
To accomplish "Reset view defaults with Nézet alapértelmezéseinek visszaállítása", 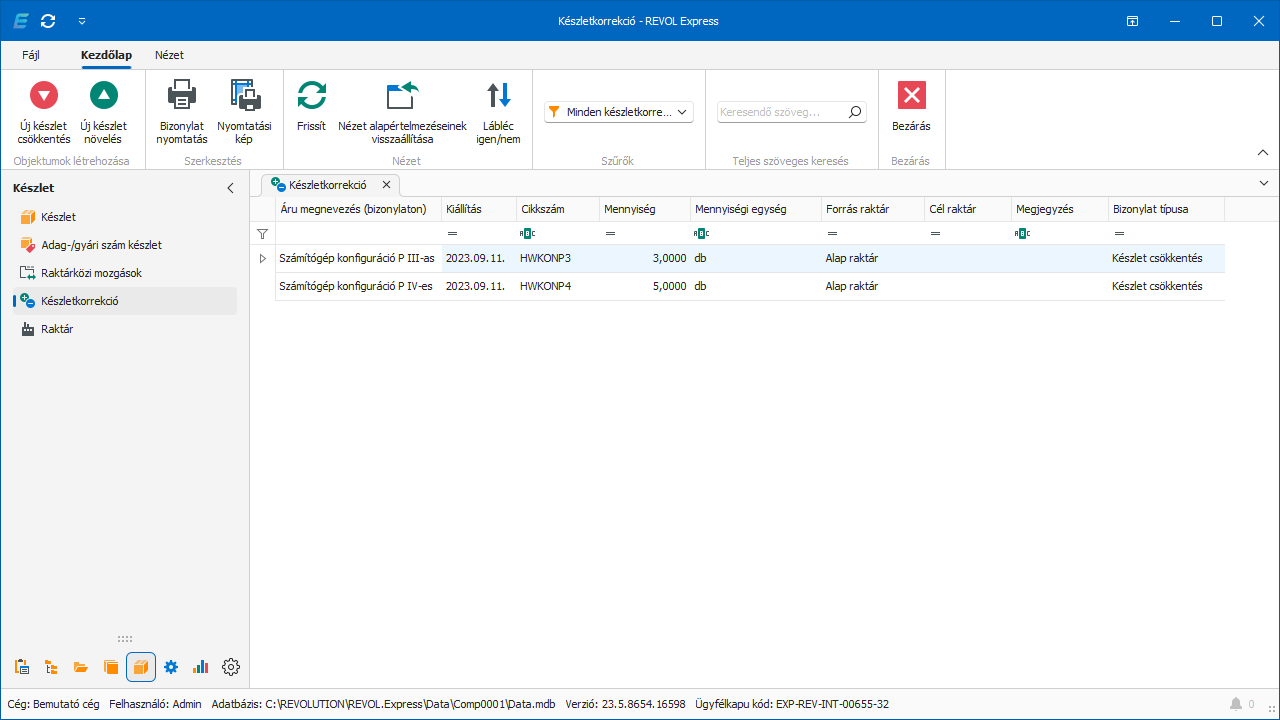I will pyautogui.click(x=402, y=96).
